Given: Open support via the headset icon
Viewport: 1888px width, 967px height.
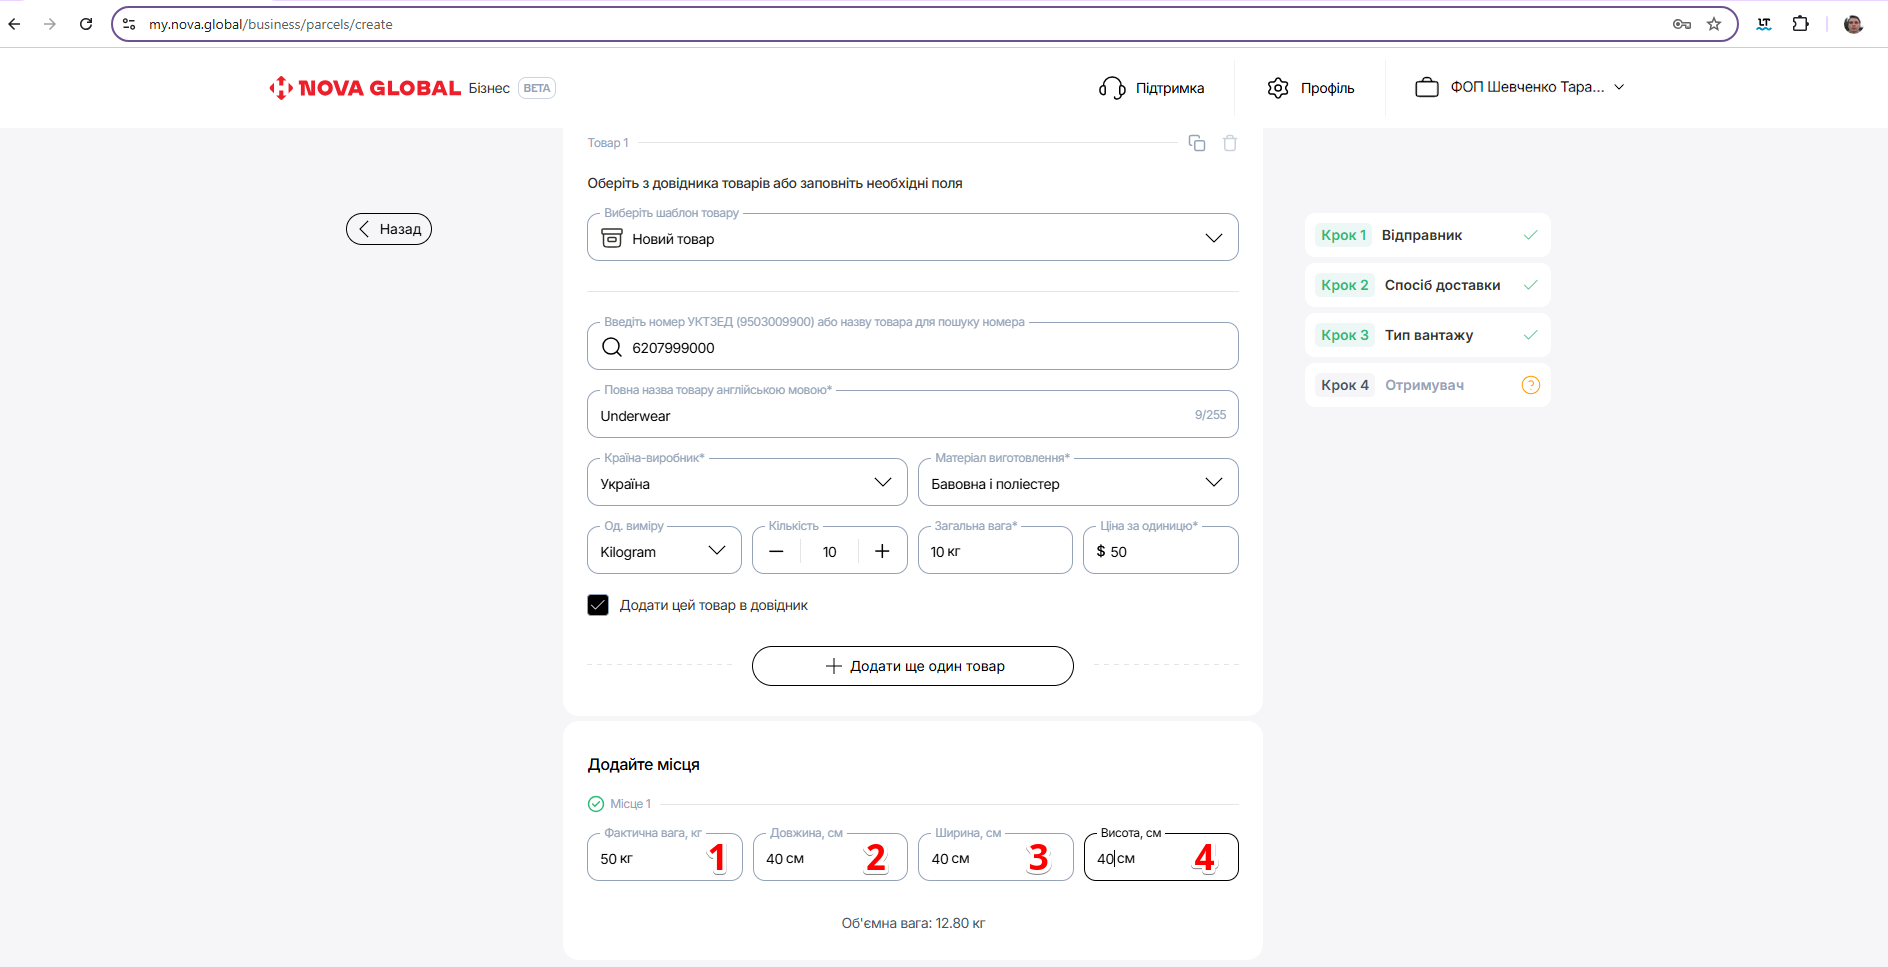Looking at the screenshot, I should pyautogui.click(x=1112, y=88).
